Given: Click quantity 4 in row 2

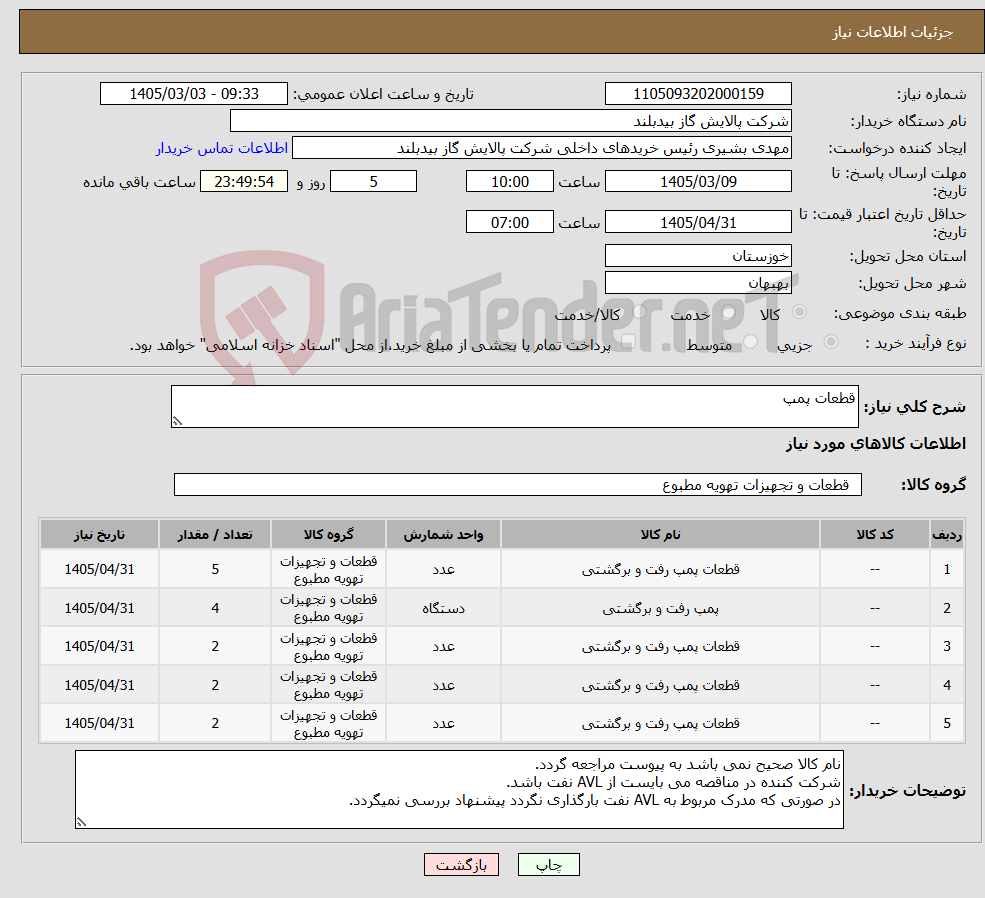Looking at the screenshot, I should coord(215,608).
